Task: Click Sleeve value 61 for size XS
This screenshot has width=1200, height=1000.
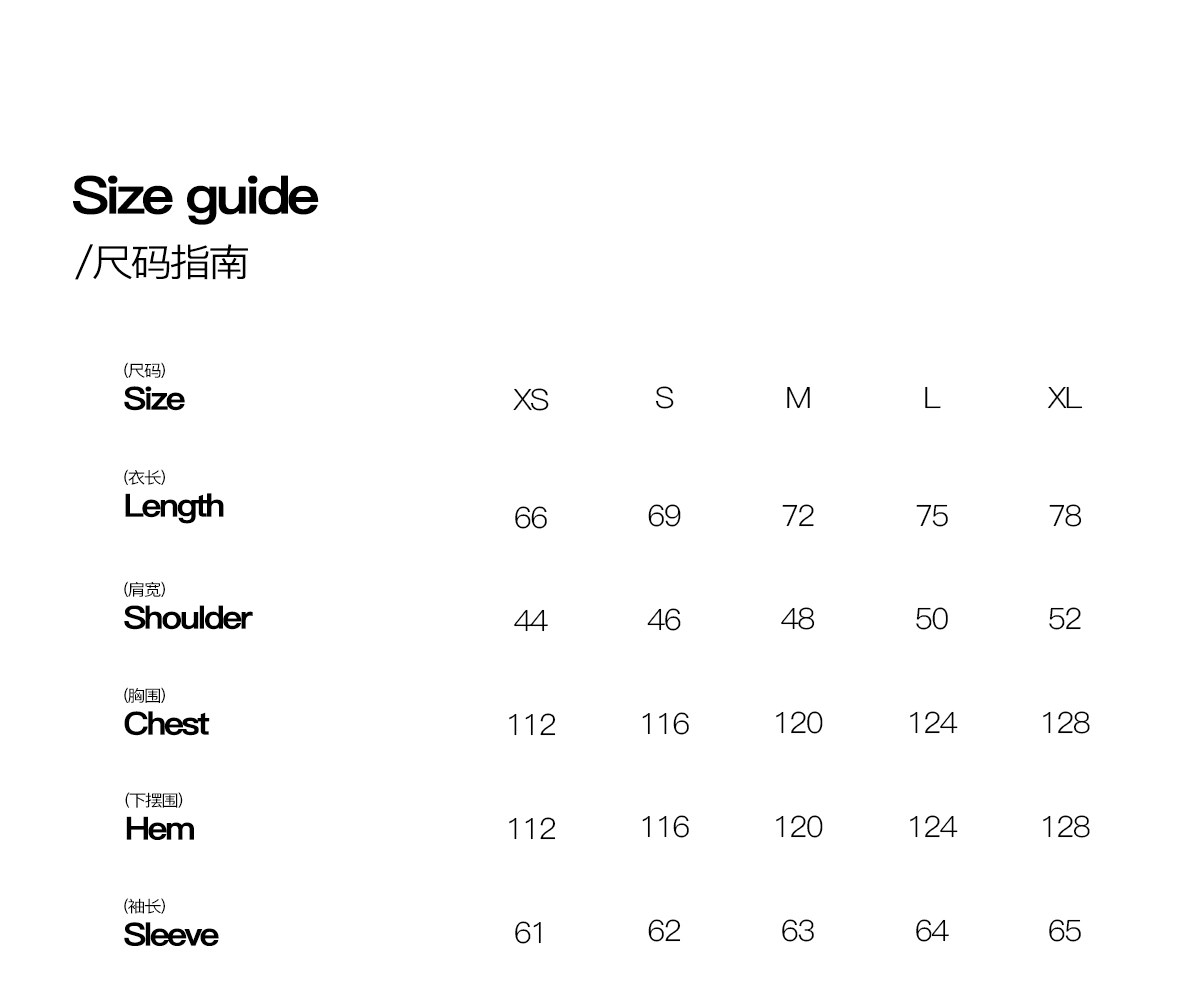Action: 529,933
